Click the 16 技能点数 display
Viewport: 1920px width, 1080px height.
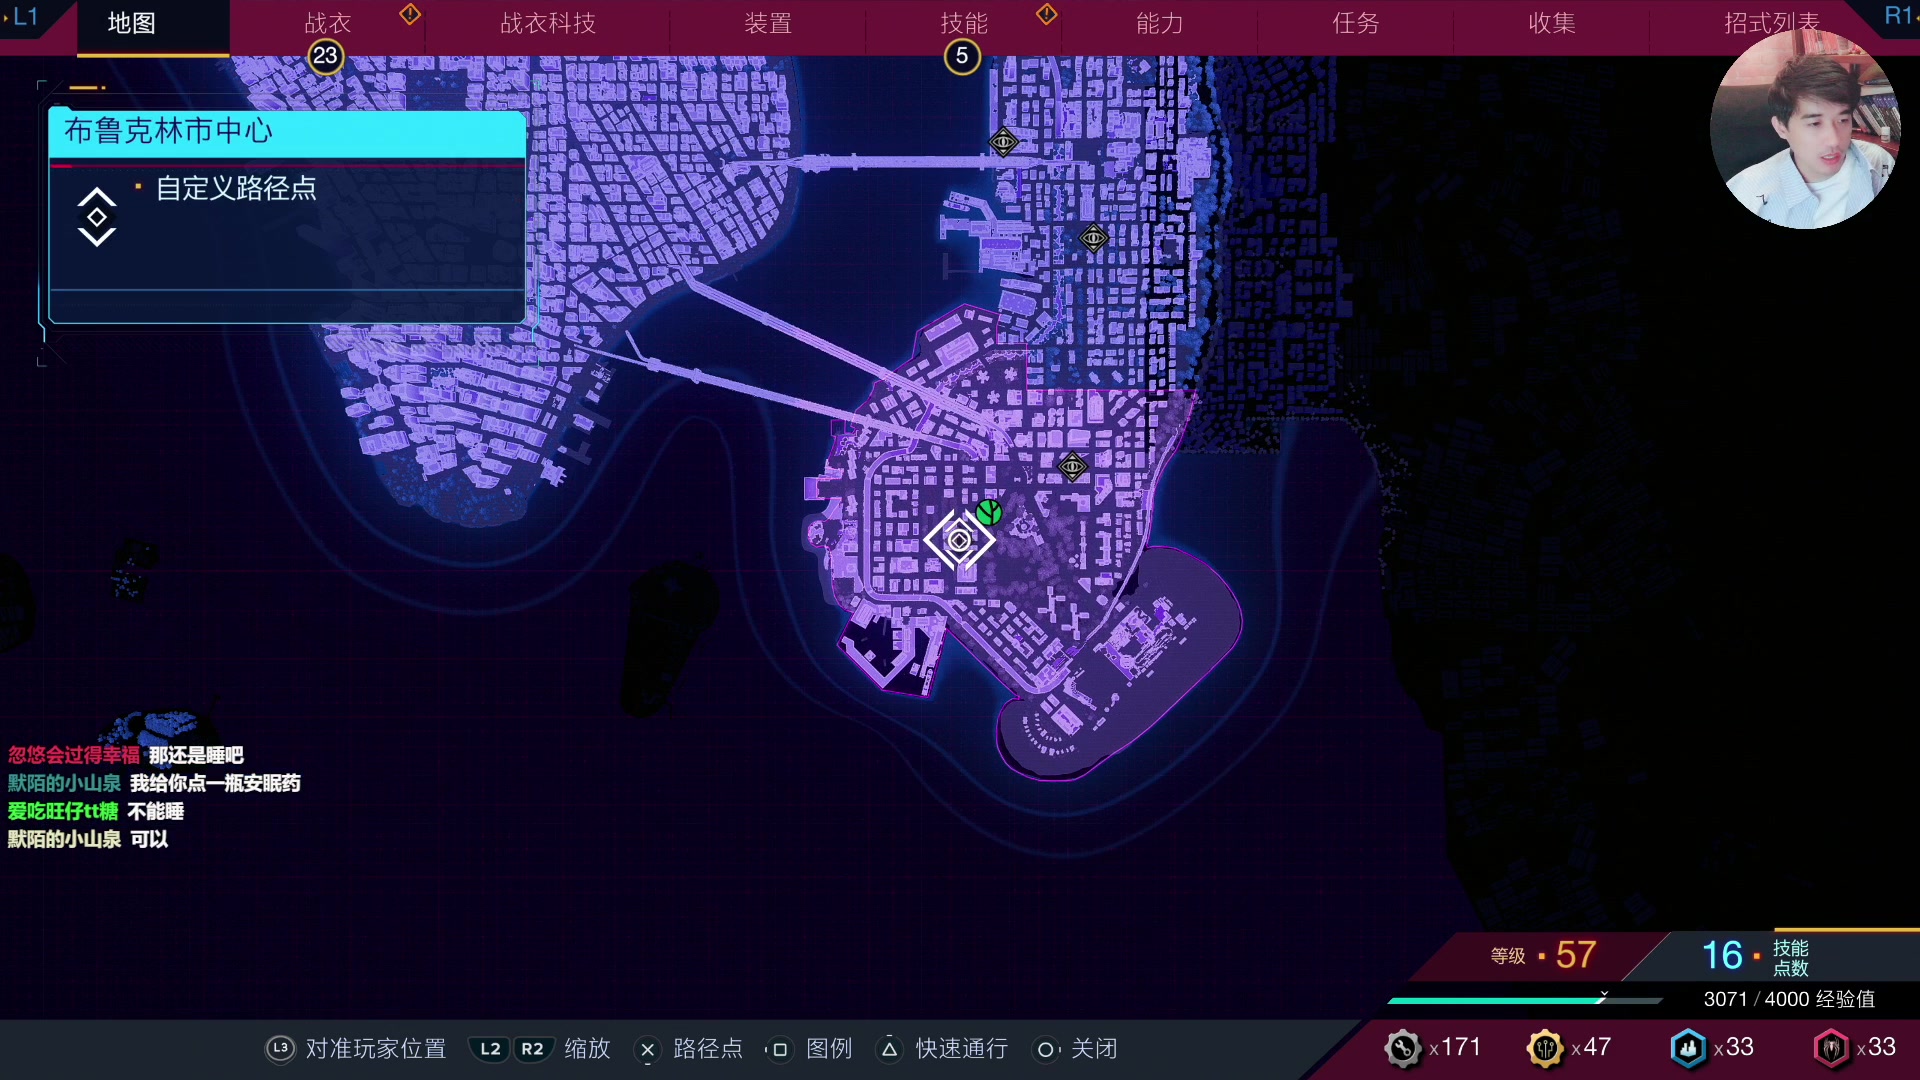(x=1755, y=956)
